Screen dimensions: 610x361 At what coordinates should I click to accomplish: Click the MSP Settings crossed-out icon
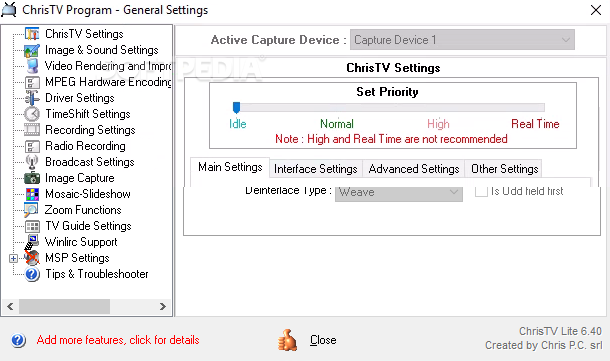32,258
